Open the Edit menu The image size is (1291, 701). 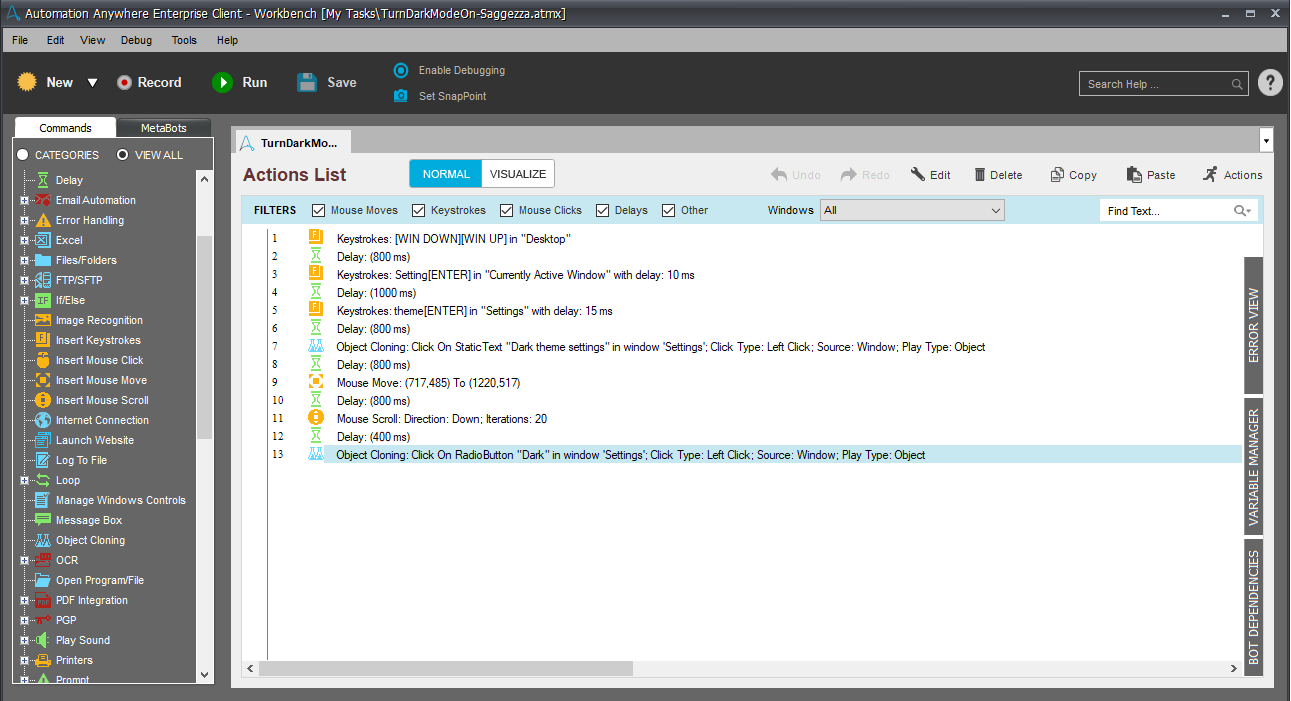[55, 40]
